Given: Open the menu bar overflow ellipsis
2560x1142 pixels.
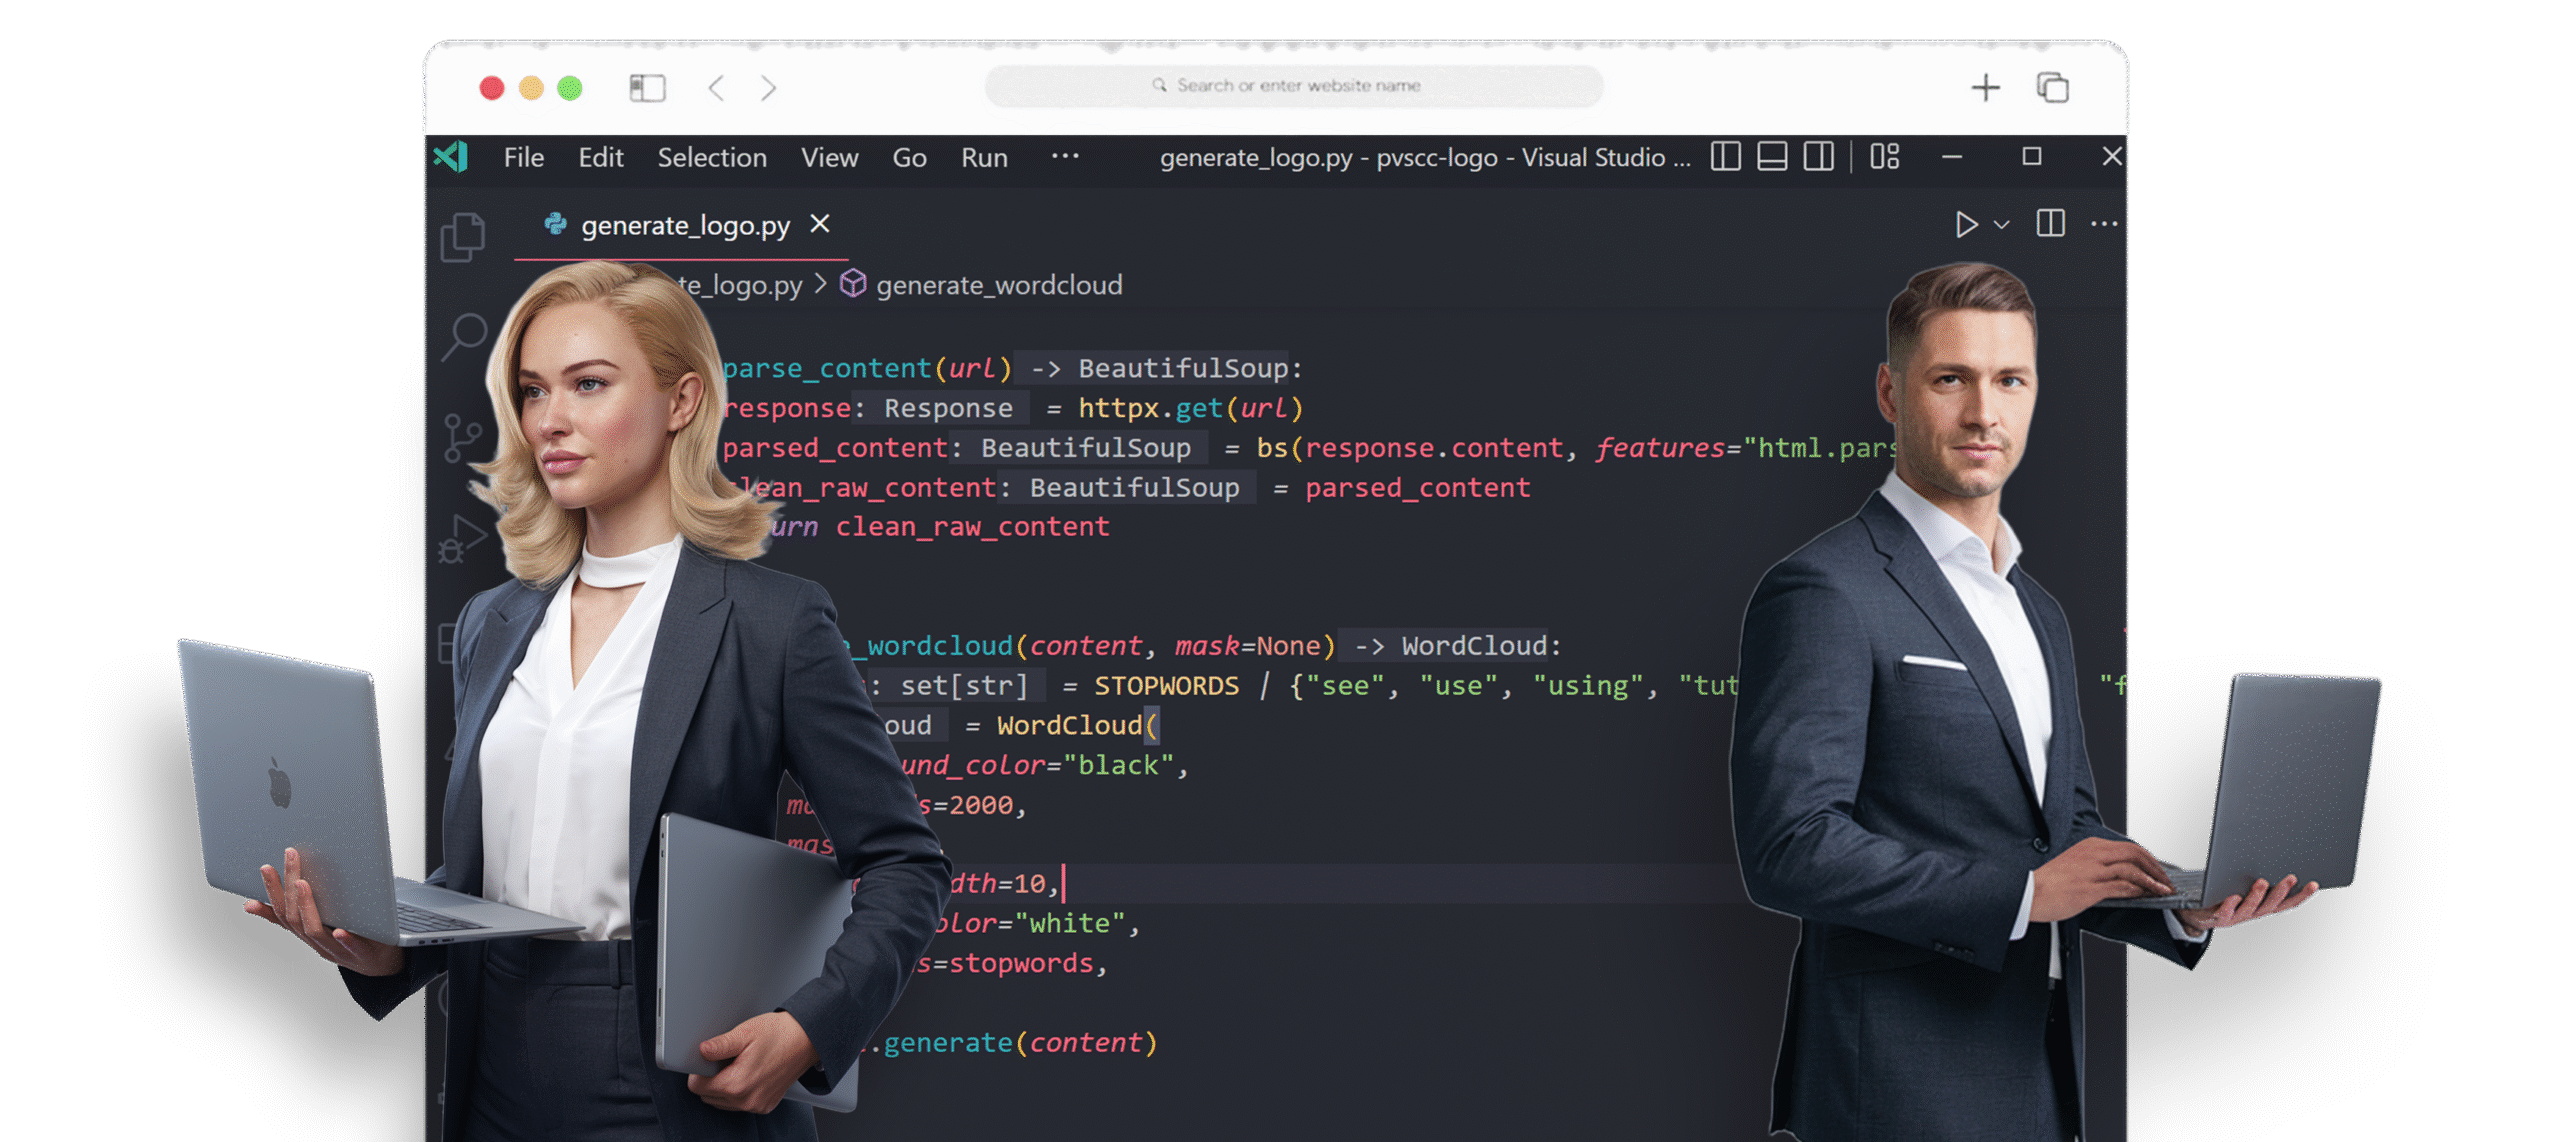Looking at the screenshot, I should 1065,156.
